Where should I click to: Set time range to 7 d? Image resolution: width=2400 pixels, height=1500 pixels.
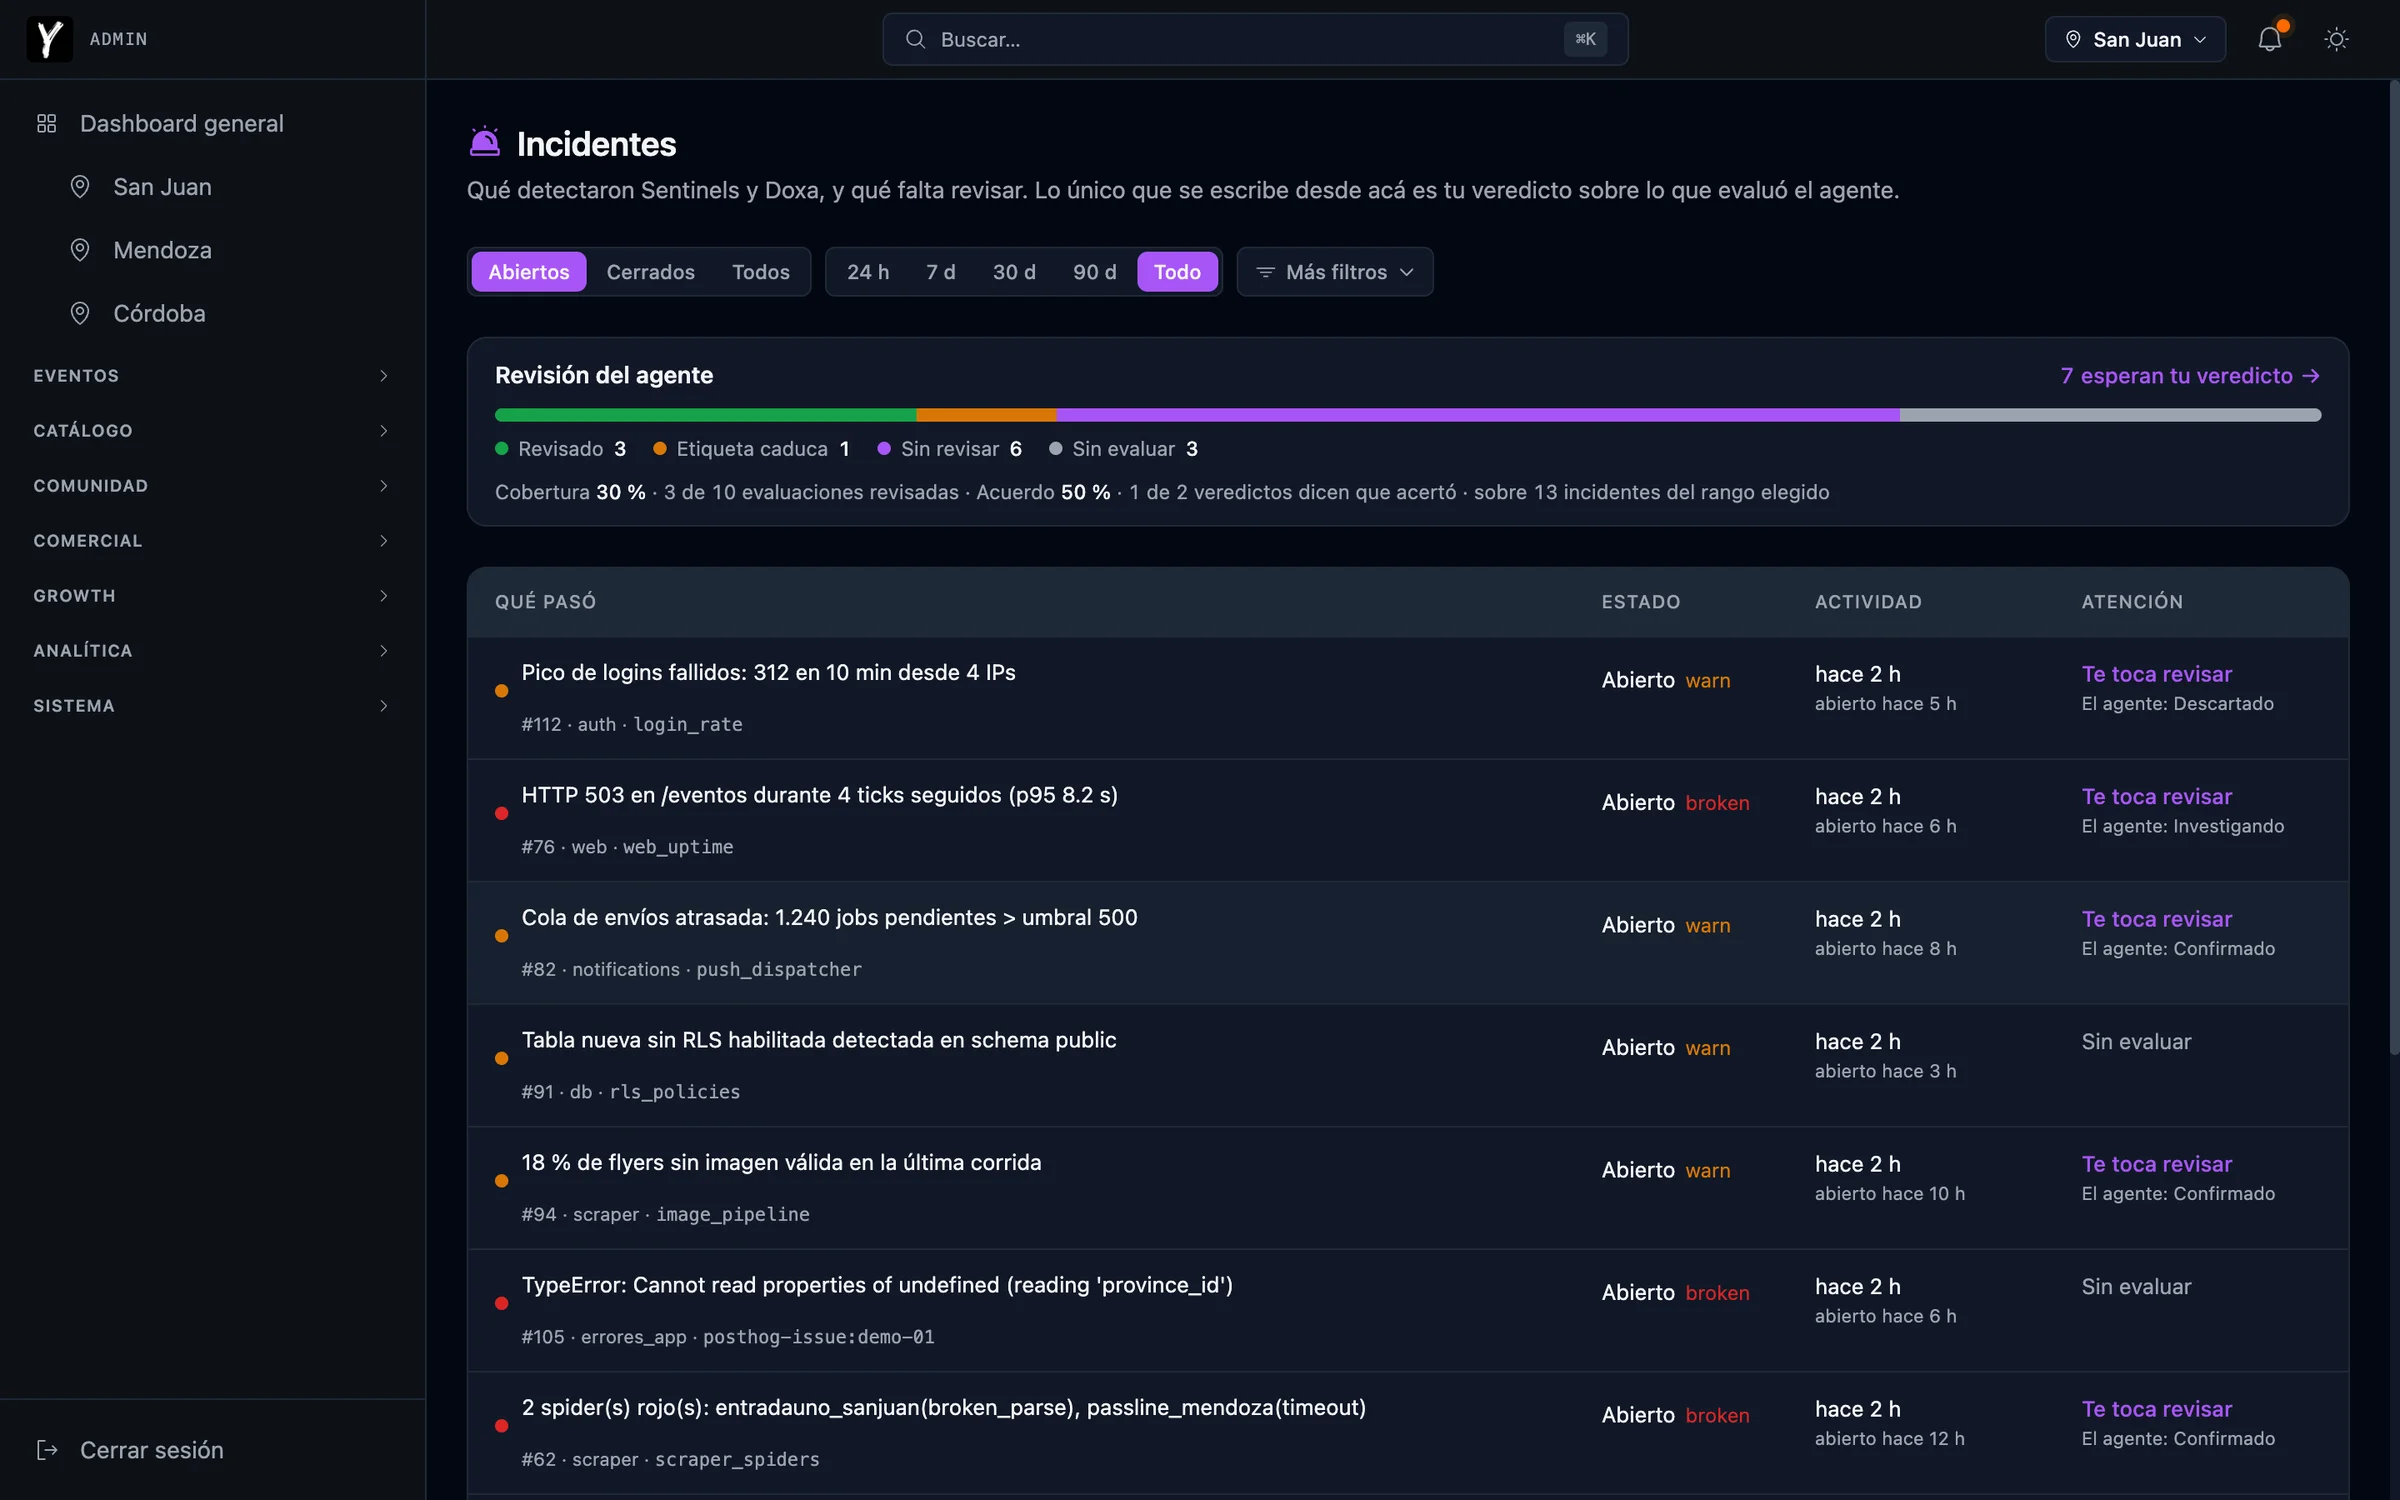pos(940,272)
